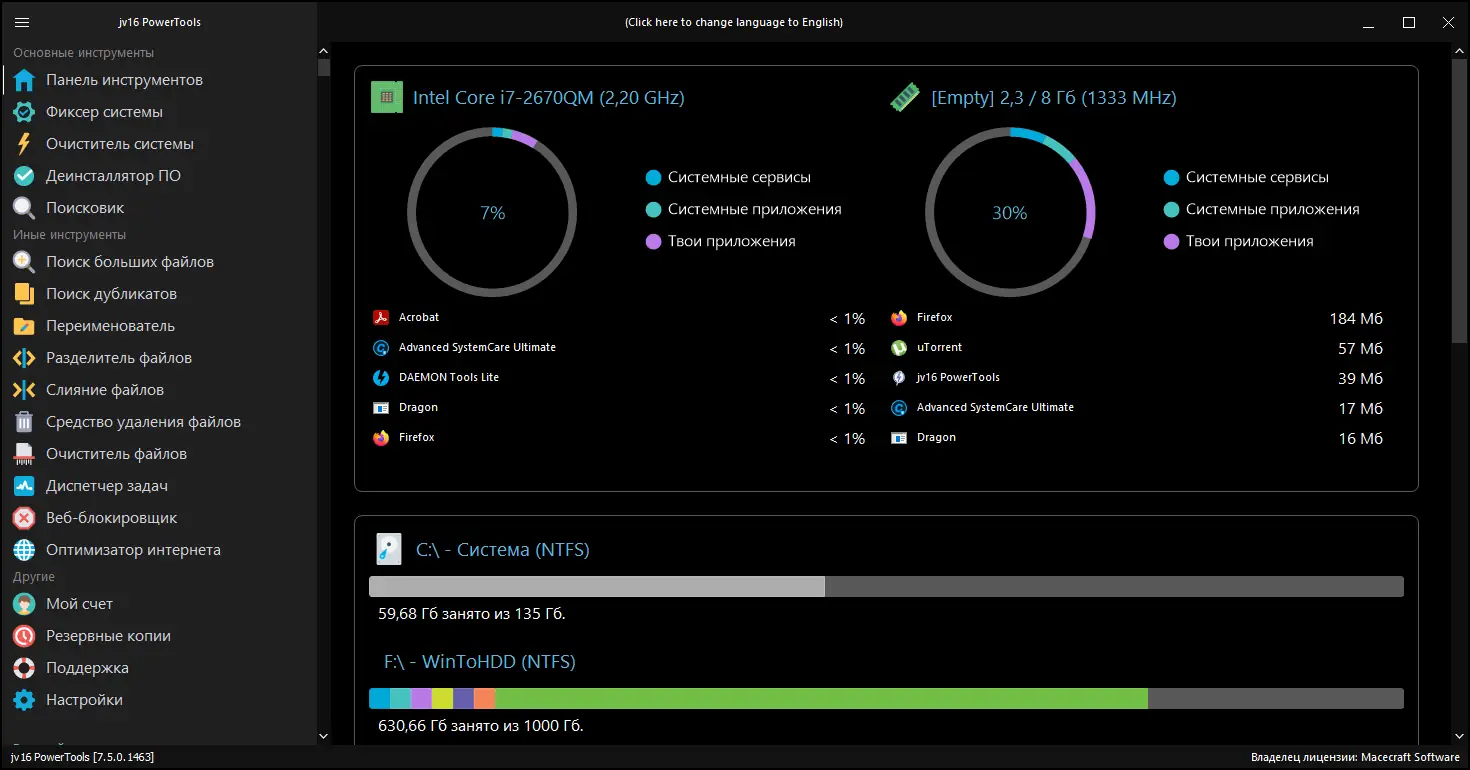Select the Поиск больших файлов sidebar label
This screenshot has width=1470, height=770.
coord(130,262)
